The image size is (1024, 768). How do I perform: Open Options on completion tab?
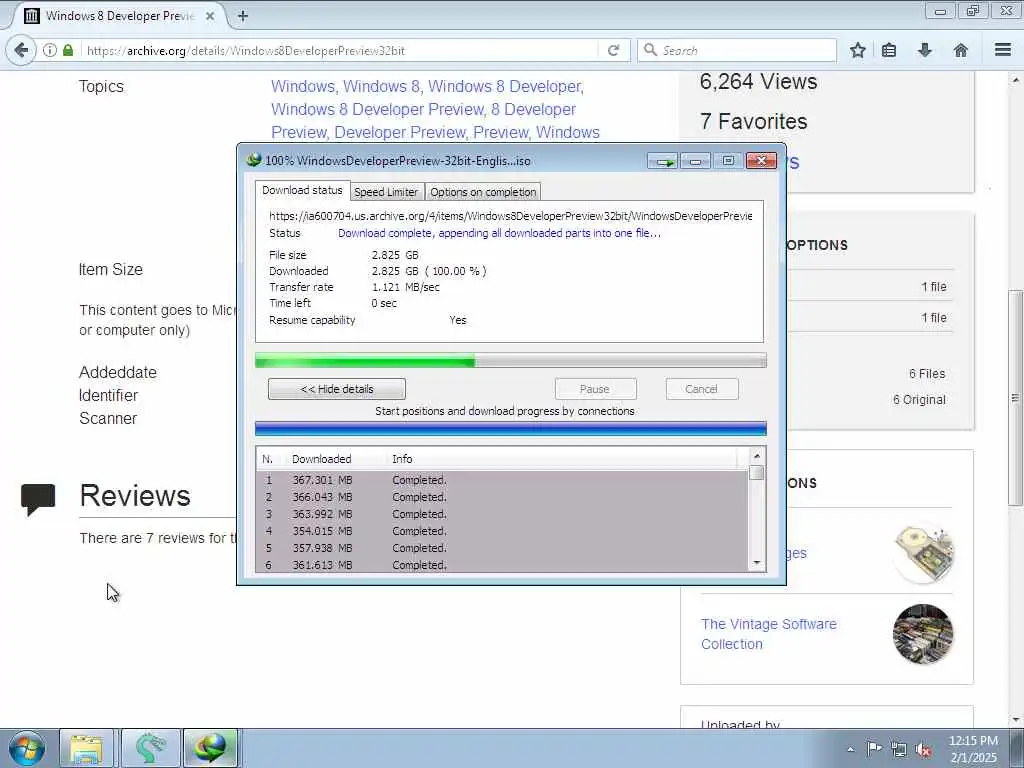click(483, 192)
